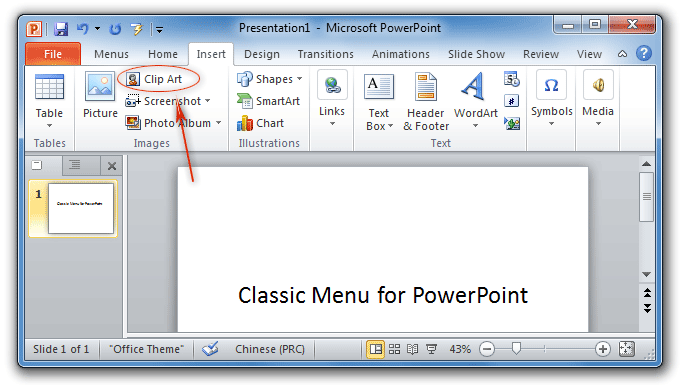Click the Save icon in Quick Access Toolbar
The width and height of the screenshot is (689, 385).
[x=61, y=29]
